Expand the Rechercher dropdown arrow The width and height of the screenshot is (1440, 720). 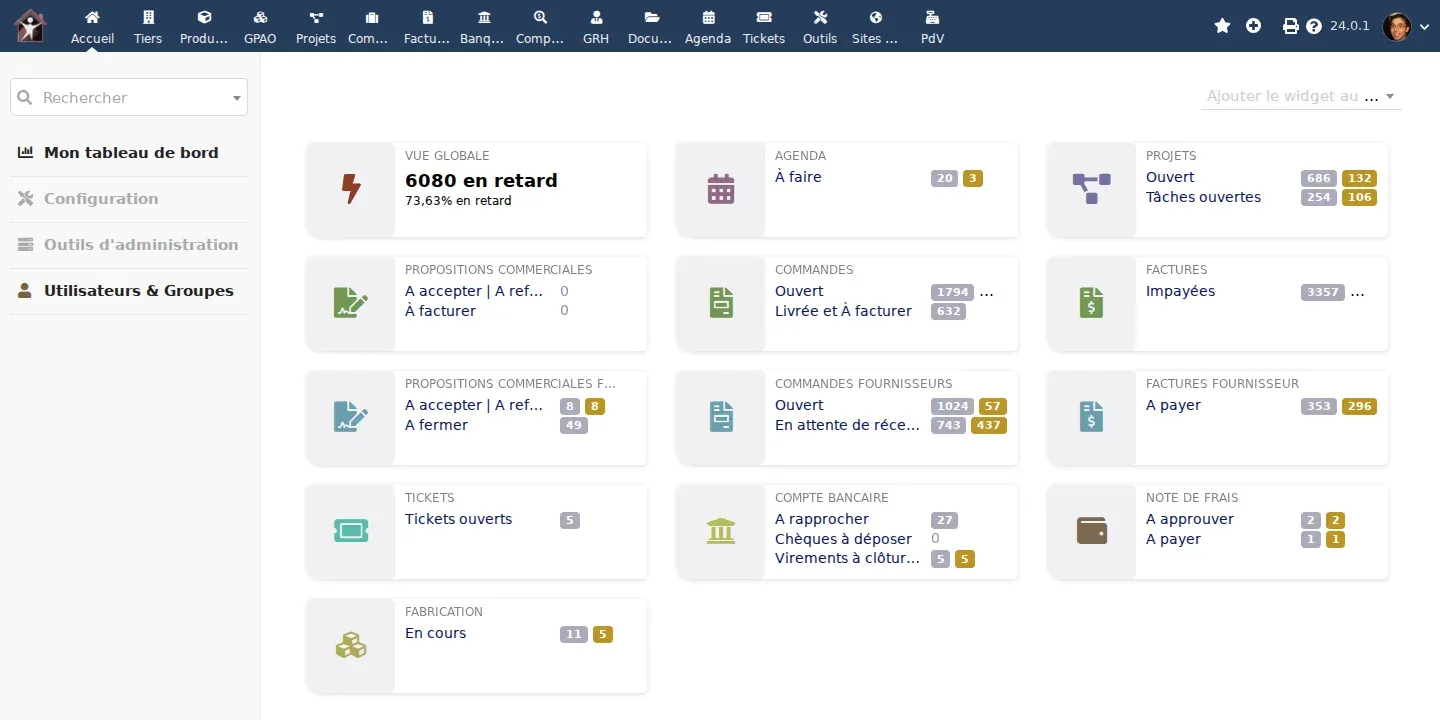click(237, 98)
